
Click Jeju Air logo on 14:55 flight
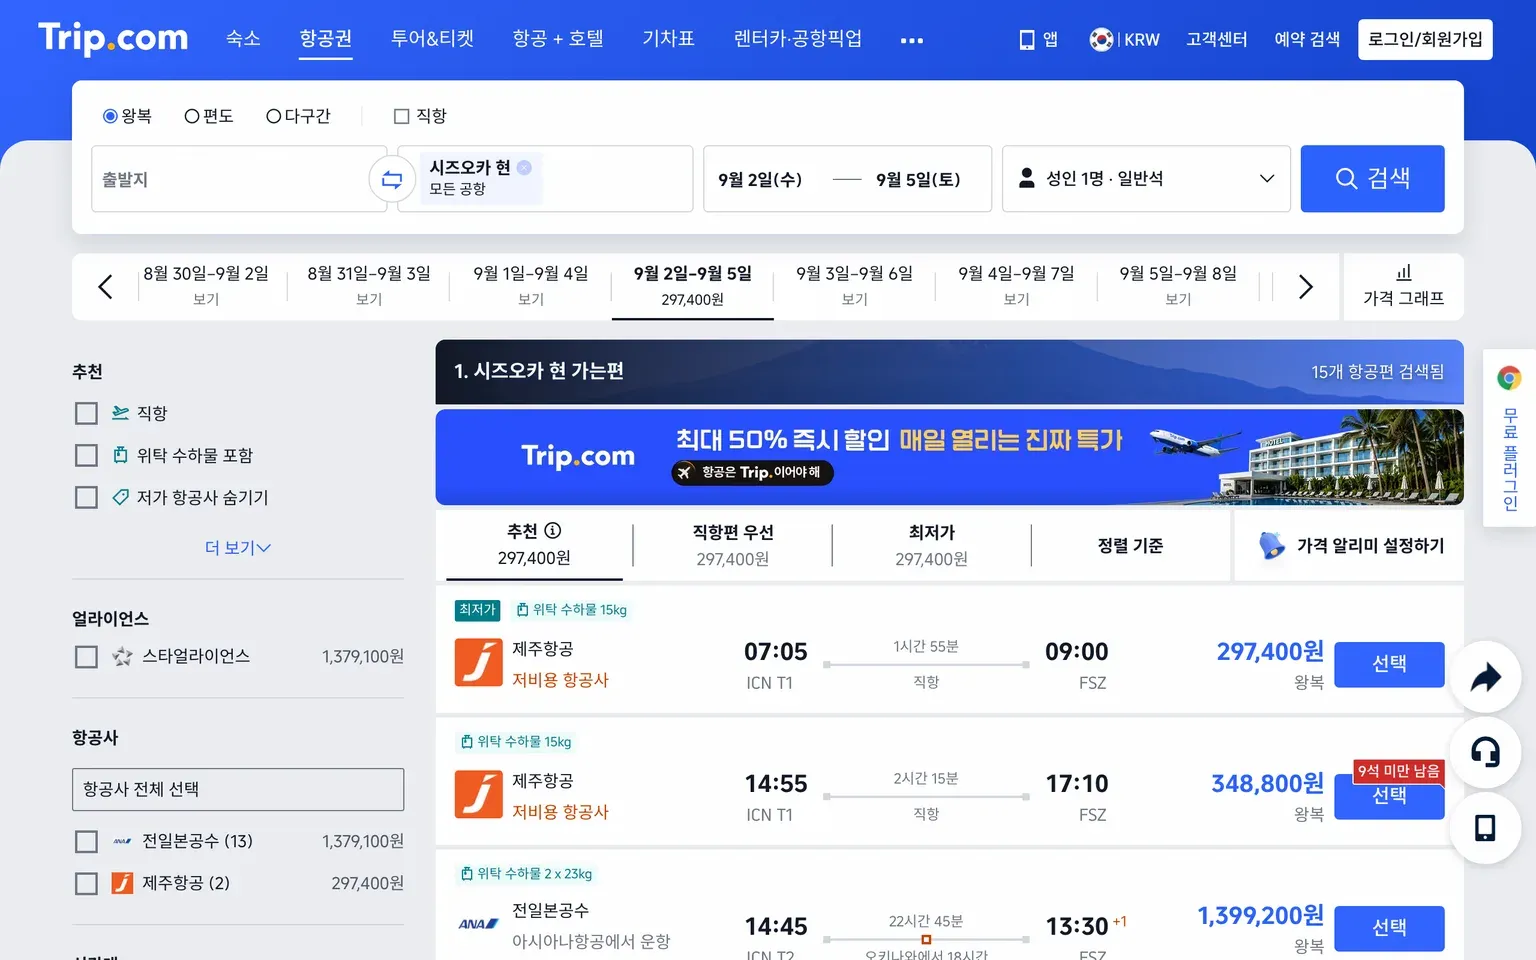pos(479,794)
